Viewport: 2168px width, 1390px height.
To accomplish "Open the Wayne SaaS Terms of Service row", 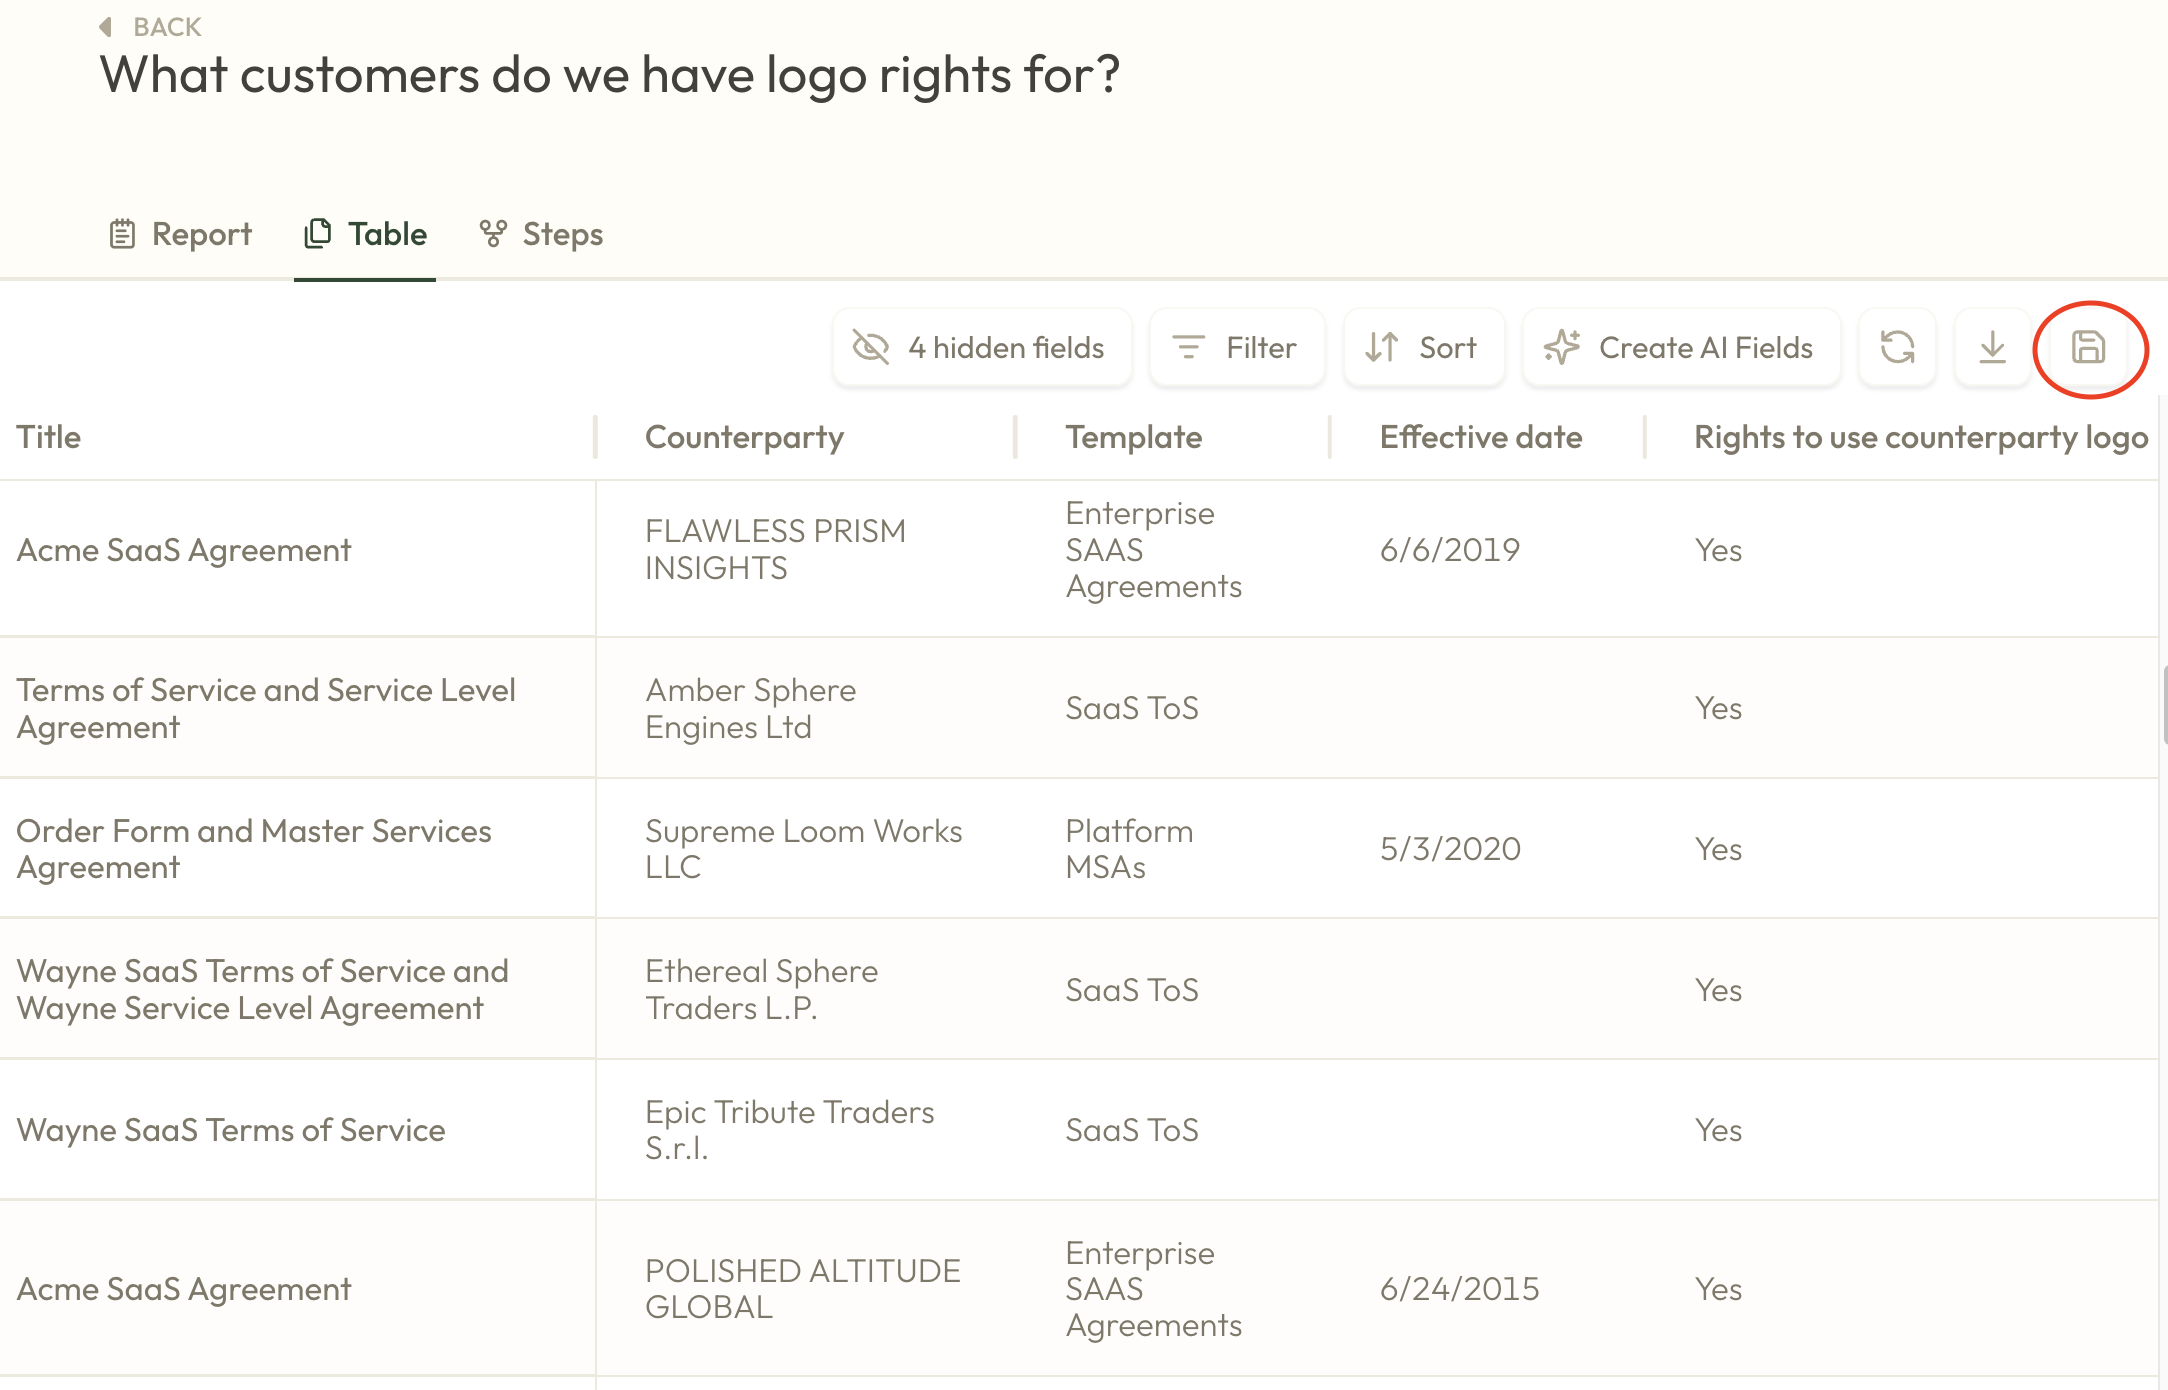I will point(231,1130).
